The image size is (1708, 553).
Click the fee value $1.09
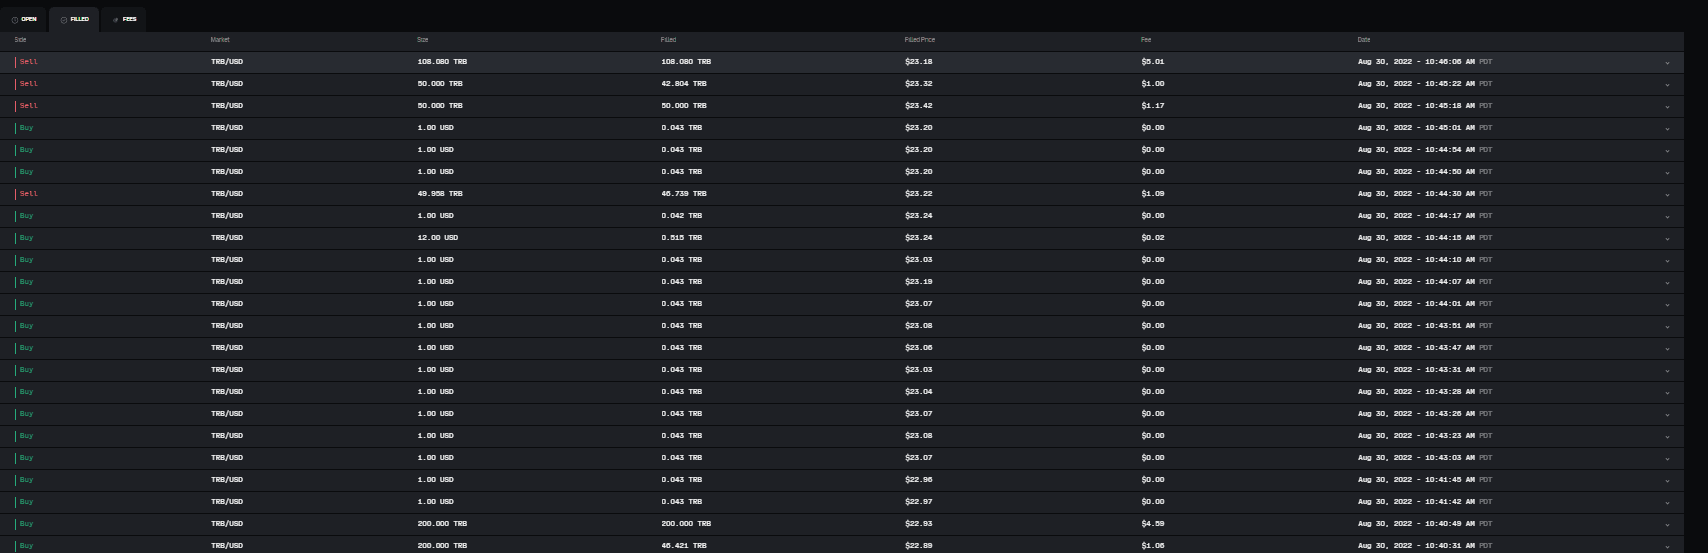click(x=1153, y=194)
